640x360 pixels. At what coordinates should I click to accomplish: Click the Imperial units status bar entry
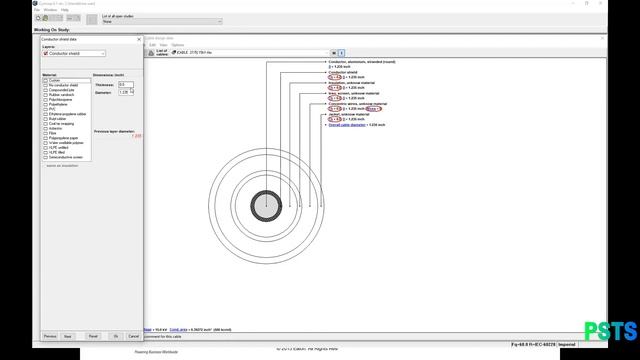pos(567,344)
